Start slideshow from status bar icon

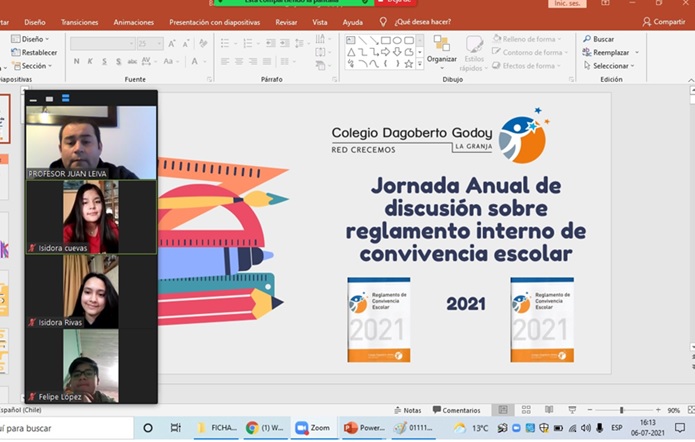(x=572, y=410)
